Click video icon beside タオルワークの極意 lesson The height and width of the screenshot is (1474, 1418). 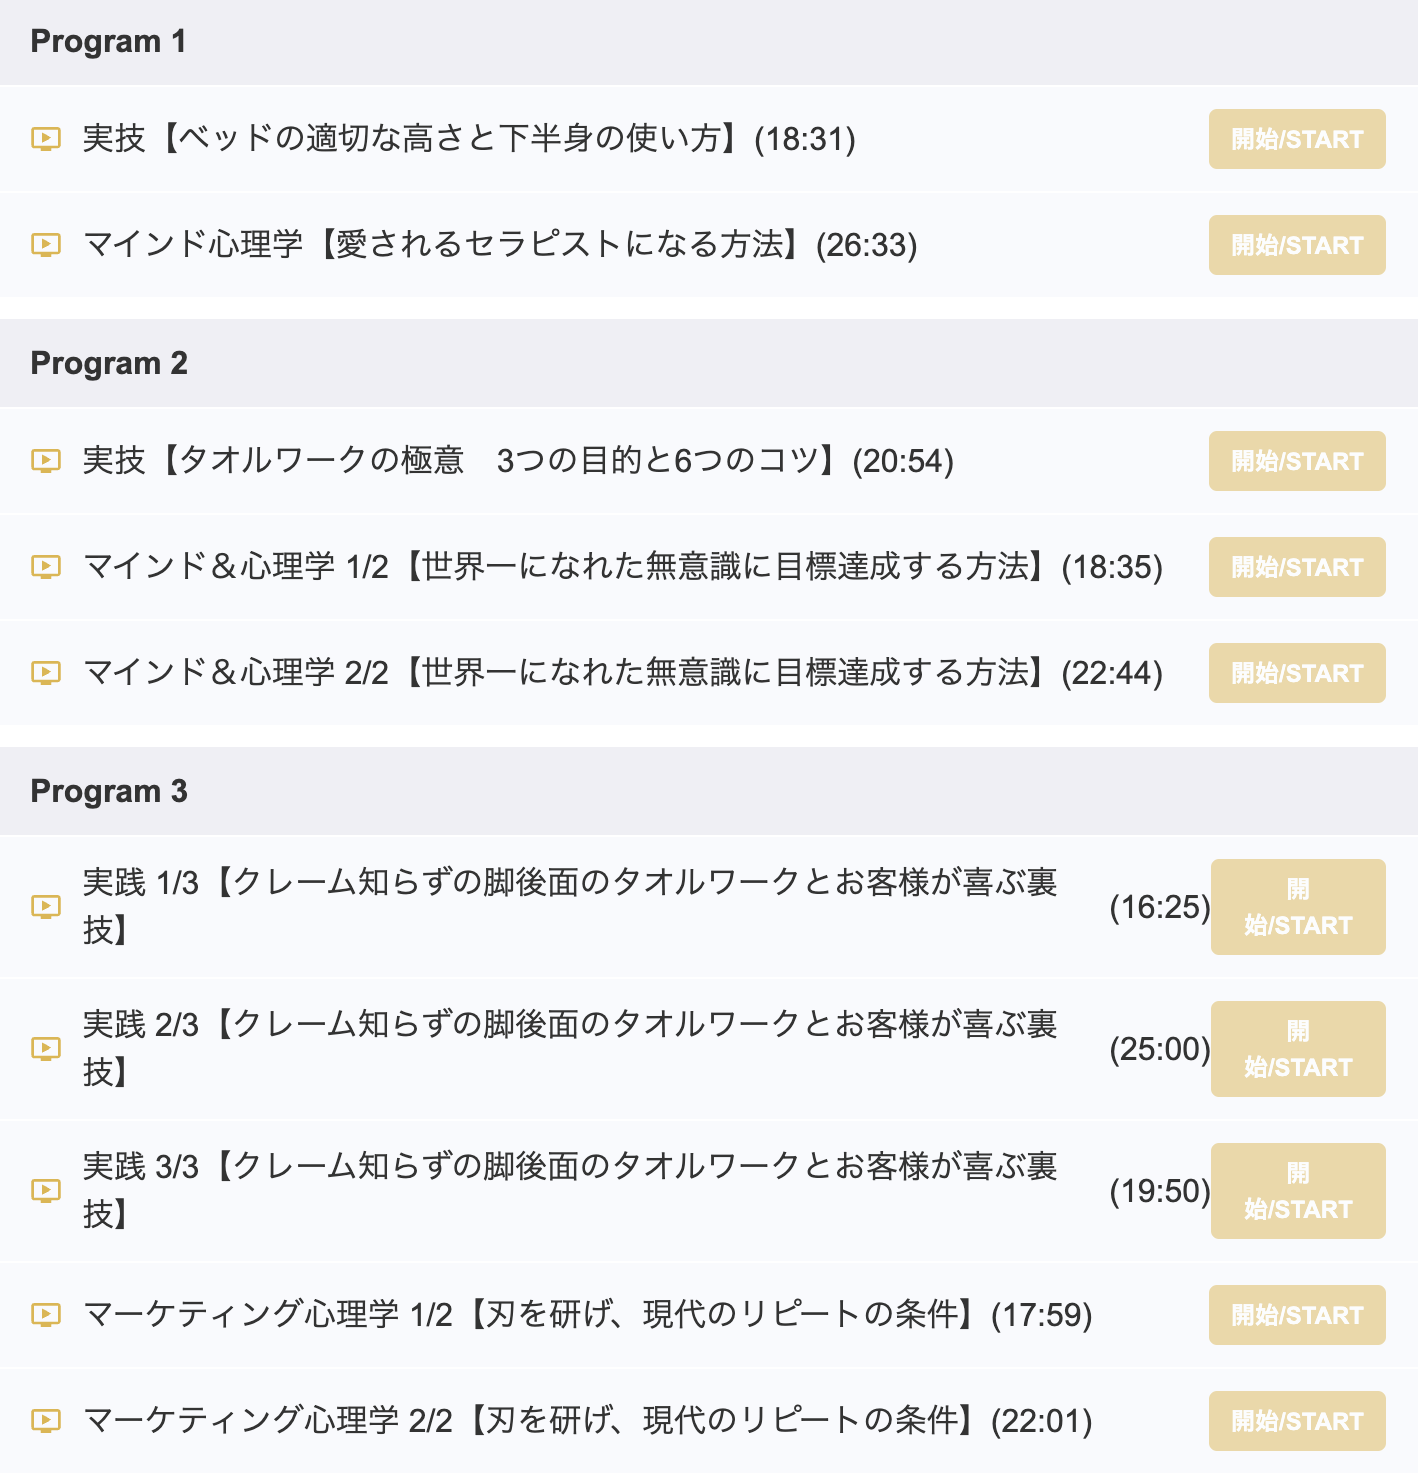coord(46,461)
